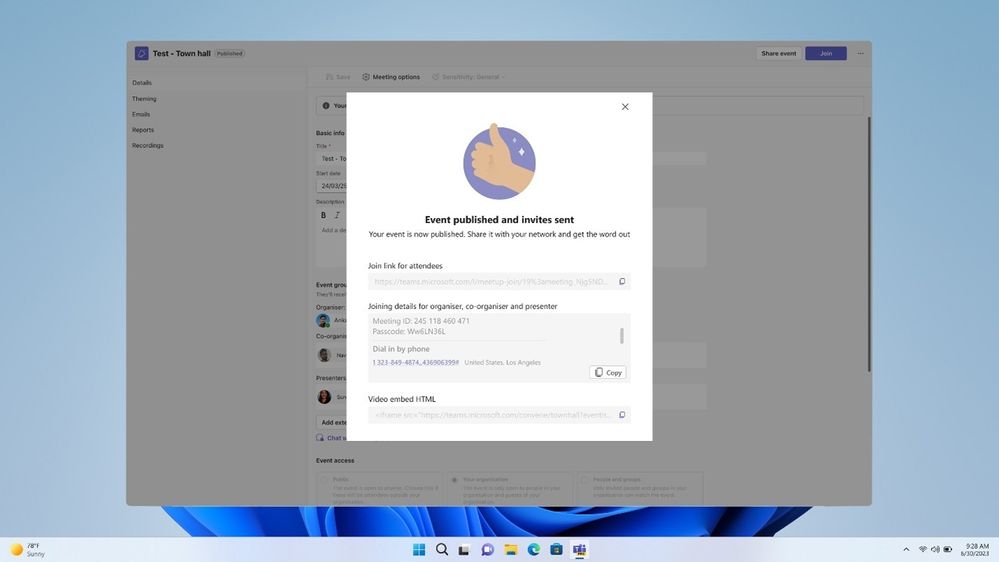
Task: Open the Chat app on taskbar
Action: point(487,549)
